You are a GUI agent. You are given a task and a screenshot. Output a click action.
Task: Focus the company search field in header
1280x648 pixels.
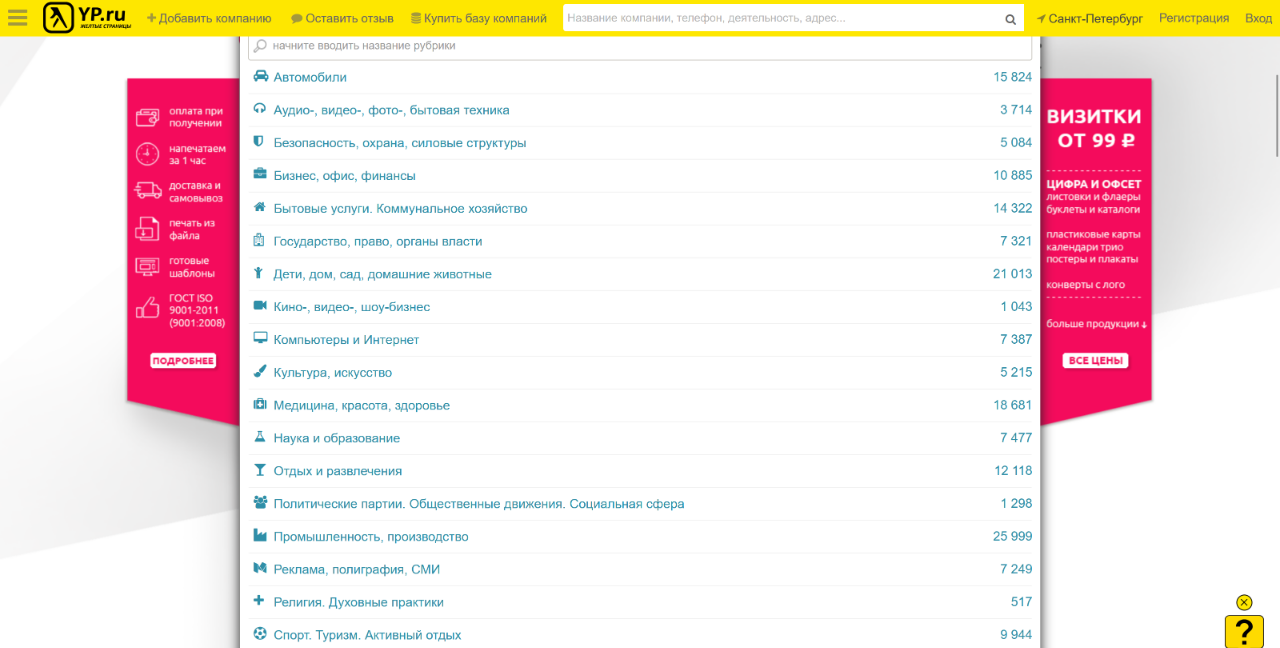pyautogui.click(x=782, y=18)
